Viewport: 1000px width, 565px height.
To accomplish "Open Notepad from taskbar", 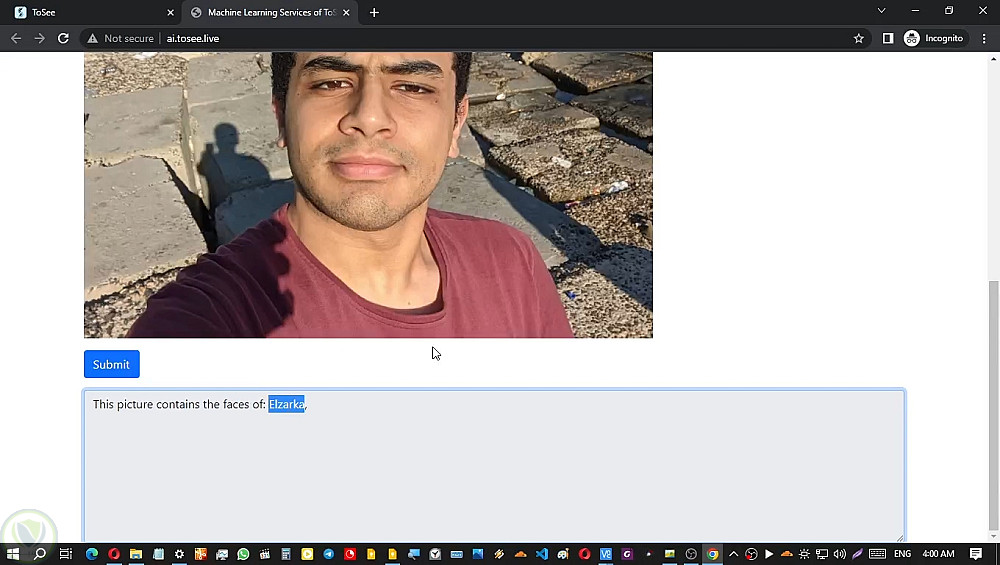I will click(x=158, y=554).
